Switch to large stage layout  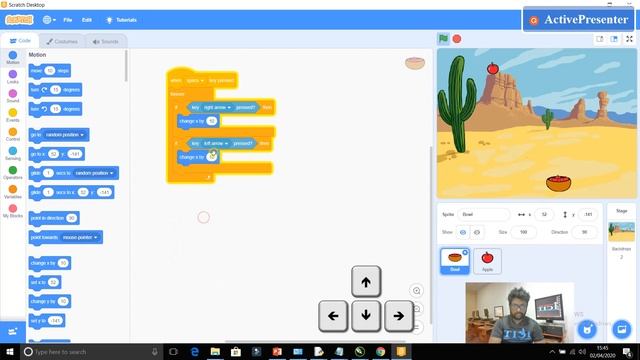pyautogui.click(x=614, y=39)
